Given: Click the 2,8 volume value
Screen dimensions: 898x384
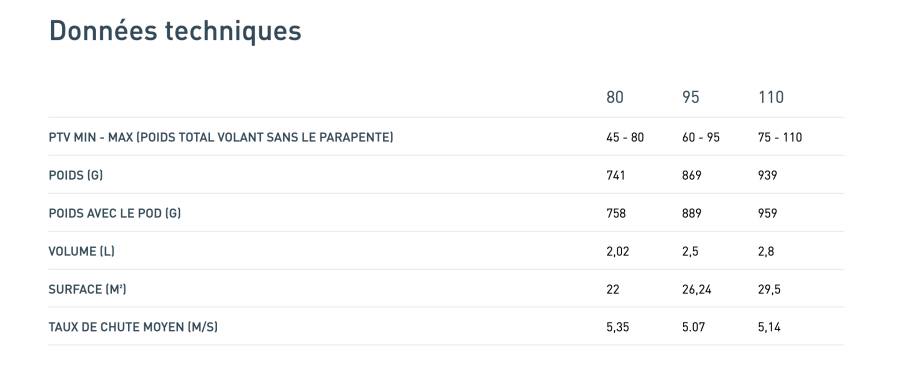Looking at the screenshot, I should pyautogui.click(x=766, y=251).
